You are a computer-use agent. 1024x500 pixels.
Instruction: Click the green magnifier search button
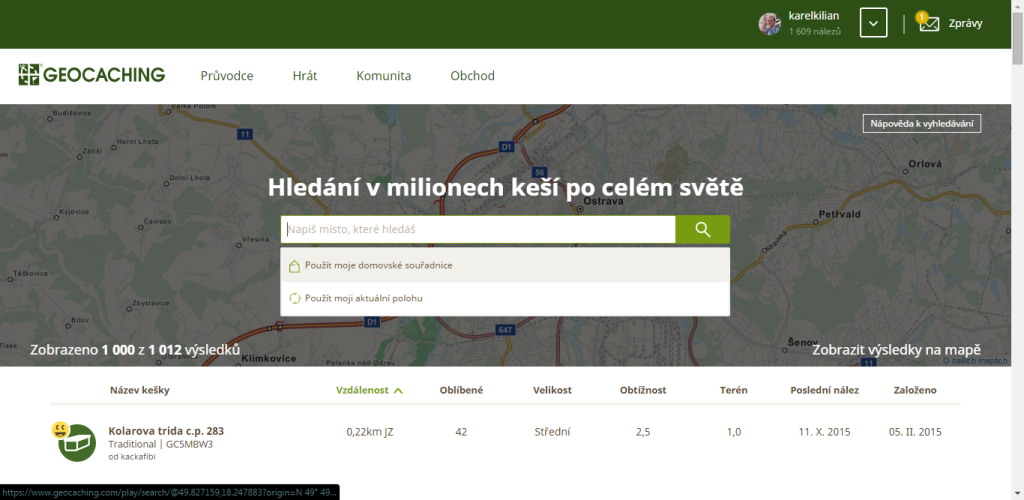coord(703,229)
